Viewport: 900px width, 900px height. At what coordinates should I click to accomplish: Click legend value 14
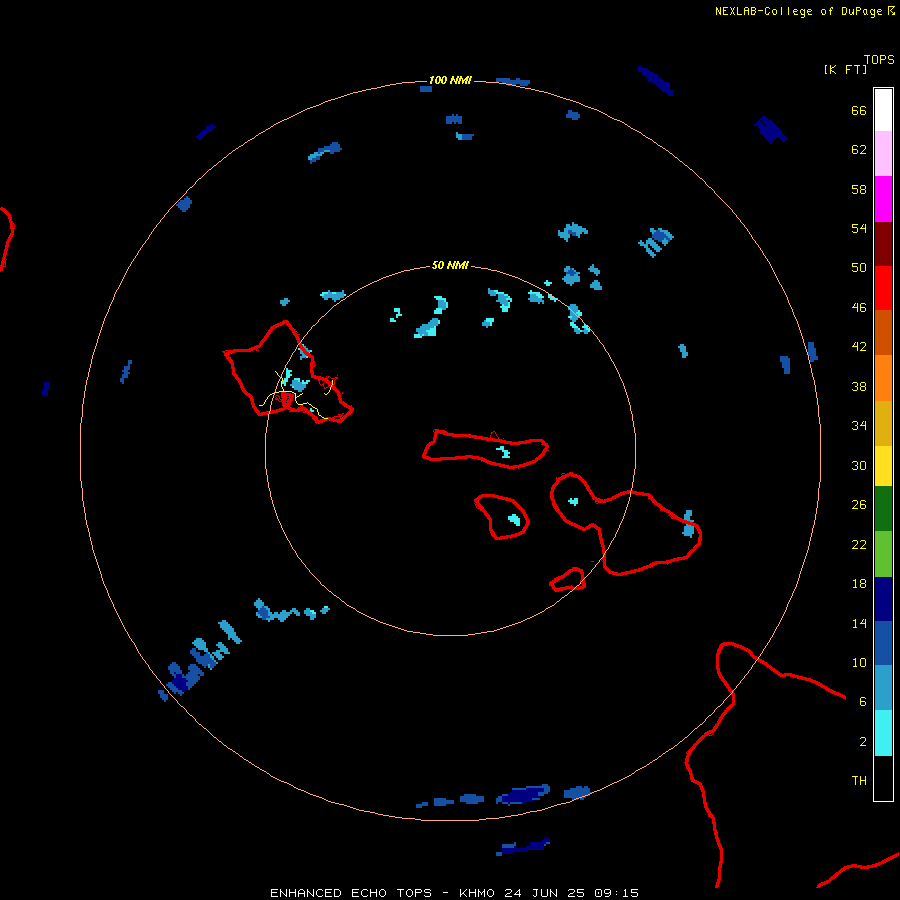[859, 623]
